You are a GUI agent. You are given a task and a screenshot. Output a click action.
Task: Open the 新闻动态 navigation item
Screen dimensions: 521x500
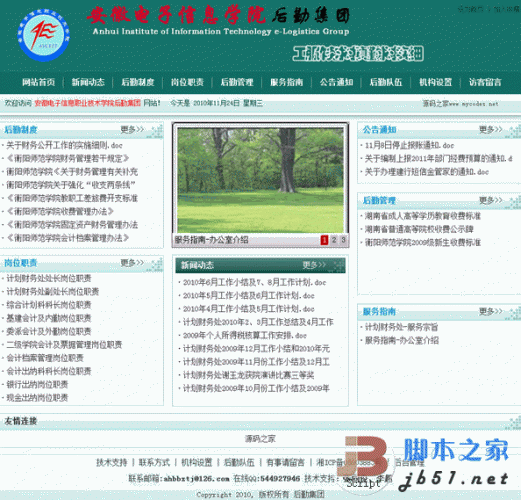88,82
